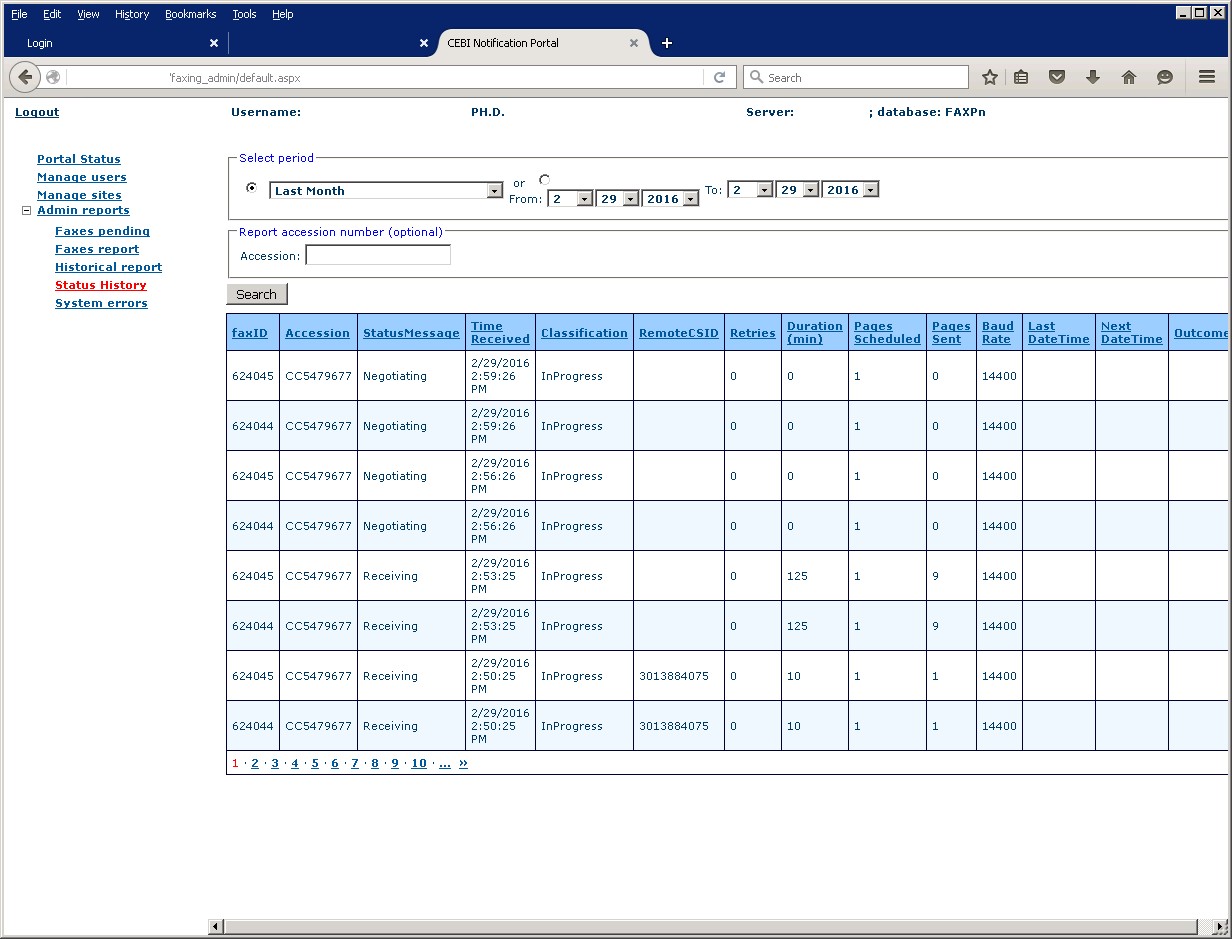The image size is (1232, 939).
Task: Open the To month dropdown
Action: [750, 190]
